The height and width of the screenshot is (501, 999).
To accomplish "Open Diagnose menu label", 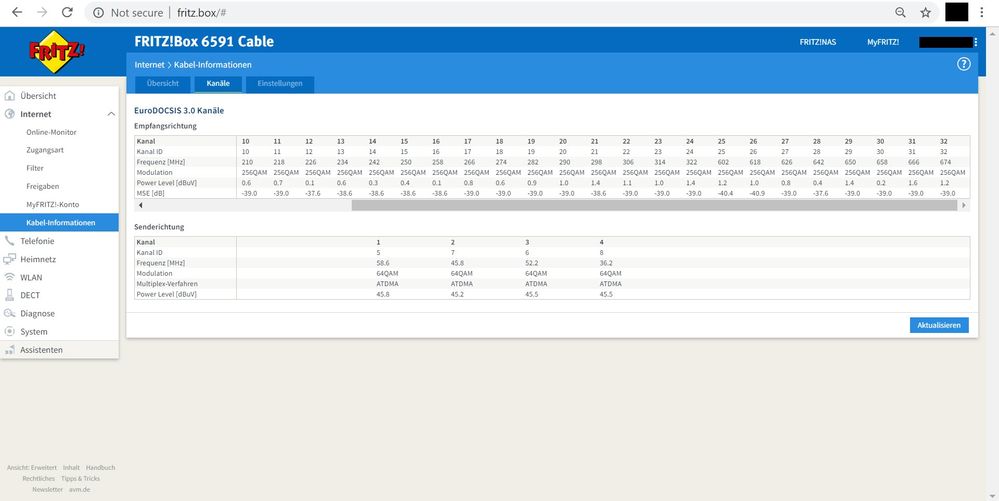I will [x=38, y=314].
